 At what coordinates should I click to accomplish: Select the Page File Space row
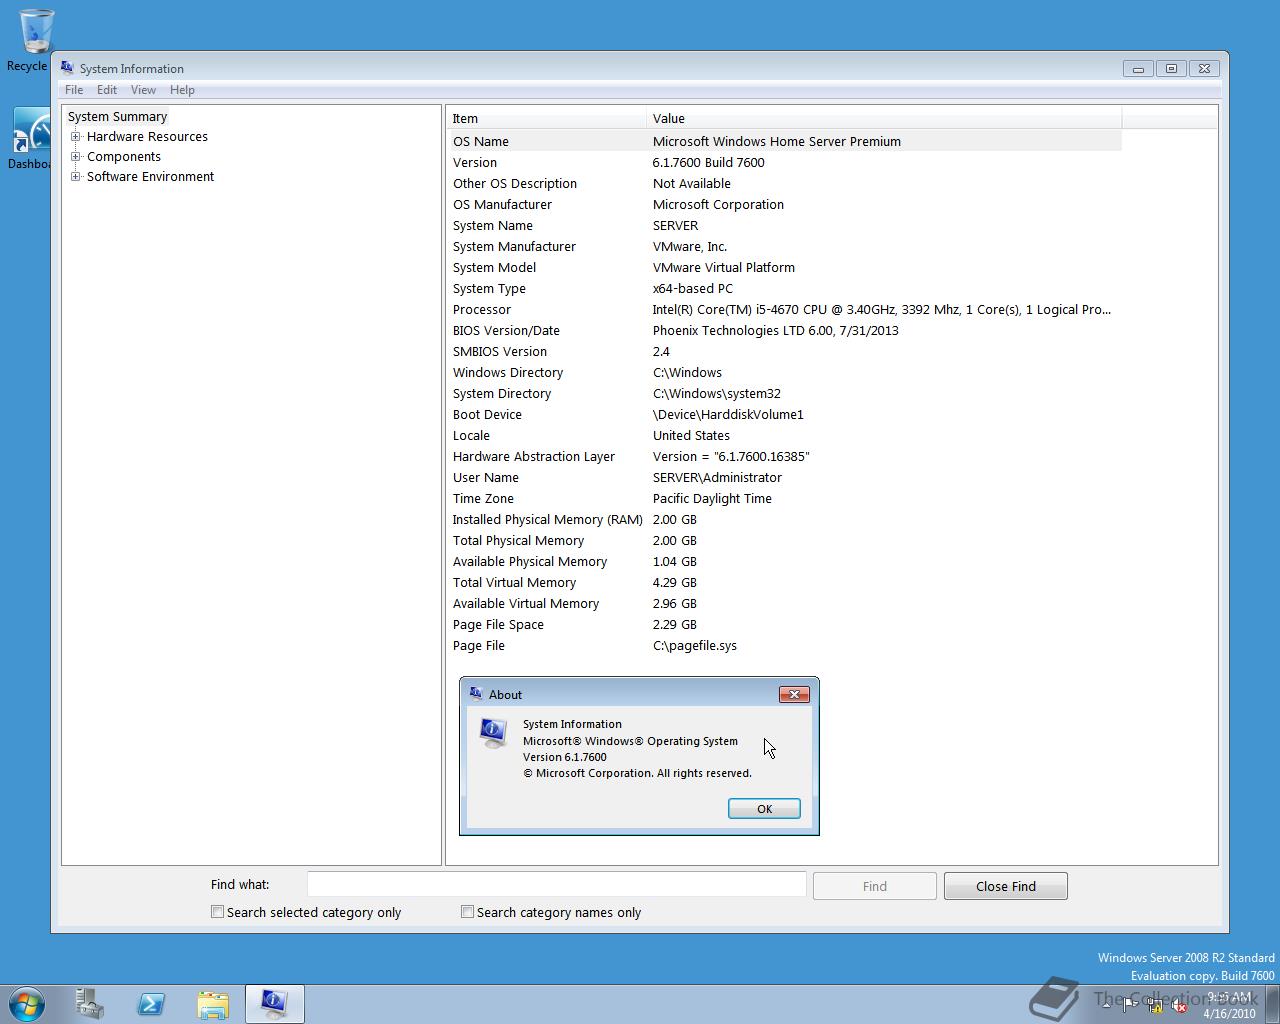coord(784,624)
